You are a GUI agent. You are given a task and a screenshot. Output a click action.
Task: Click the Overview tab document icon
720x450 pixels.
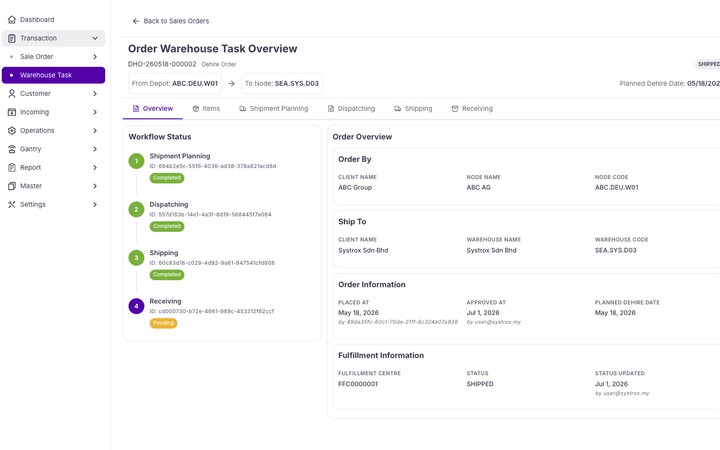tap(136, 109)
